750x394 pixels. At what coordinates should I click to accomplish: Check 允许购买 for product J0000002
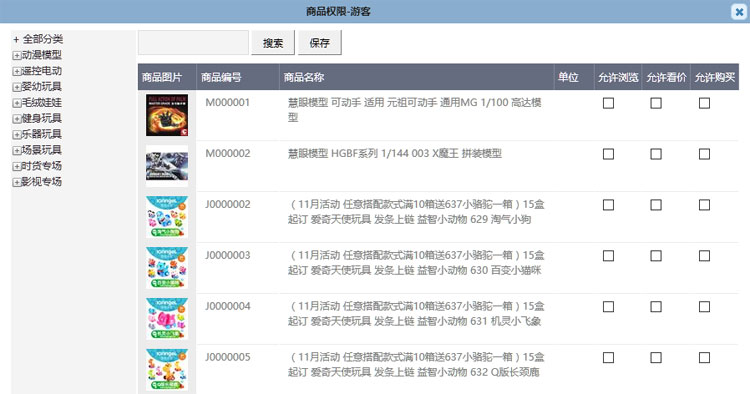coord(704,205)
